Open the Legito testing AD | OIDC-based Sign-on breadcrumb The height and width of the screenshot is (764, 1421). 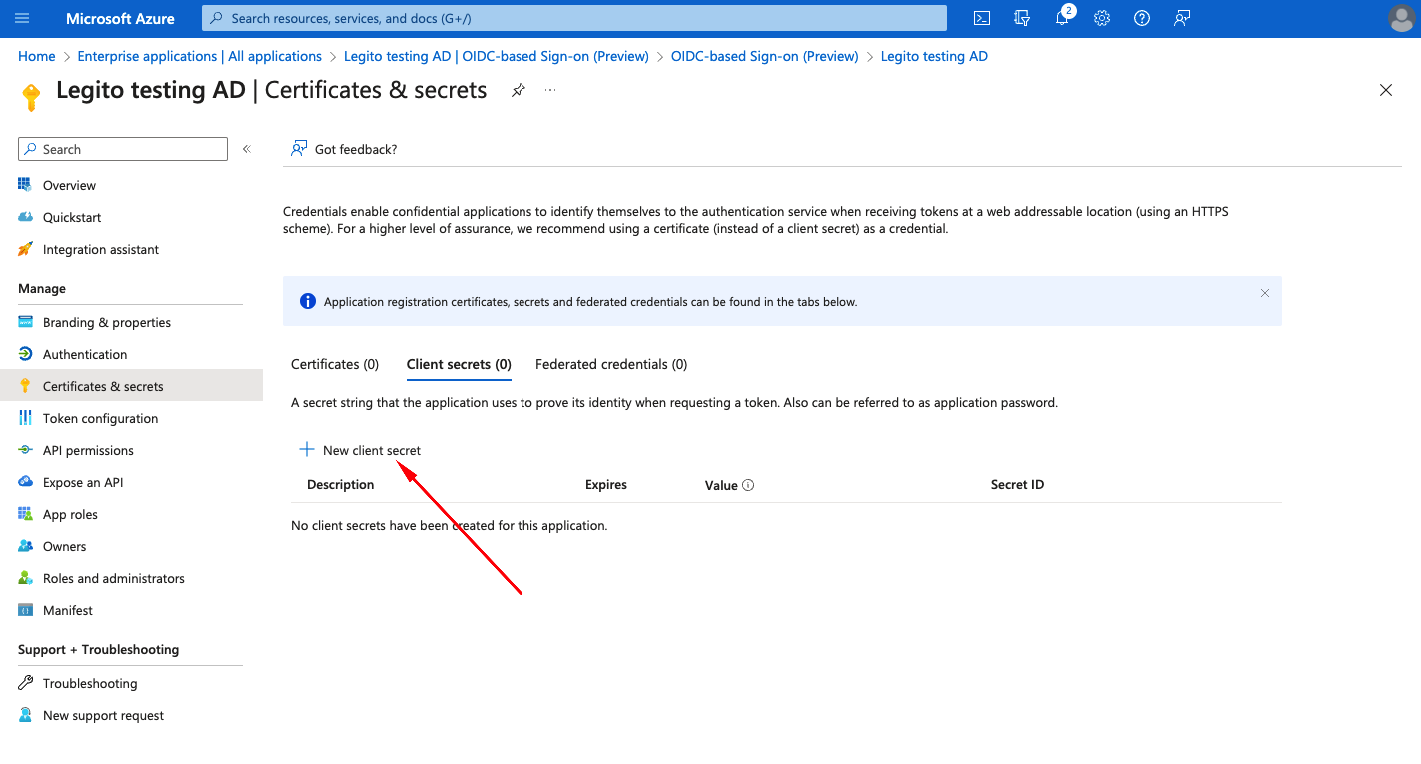pyautogui.click(x=496, y=56)
